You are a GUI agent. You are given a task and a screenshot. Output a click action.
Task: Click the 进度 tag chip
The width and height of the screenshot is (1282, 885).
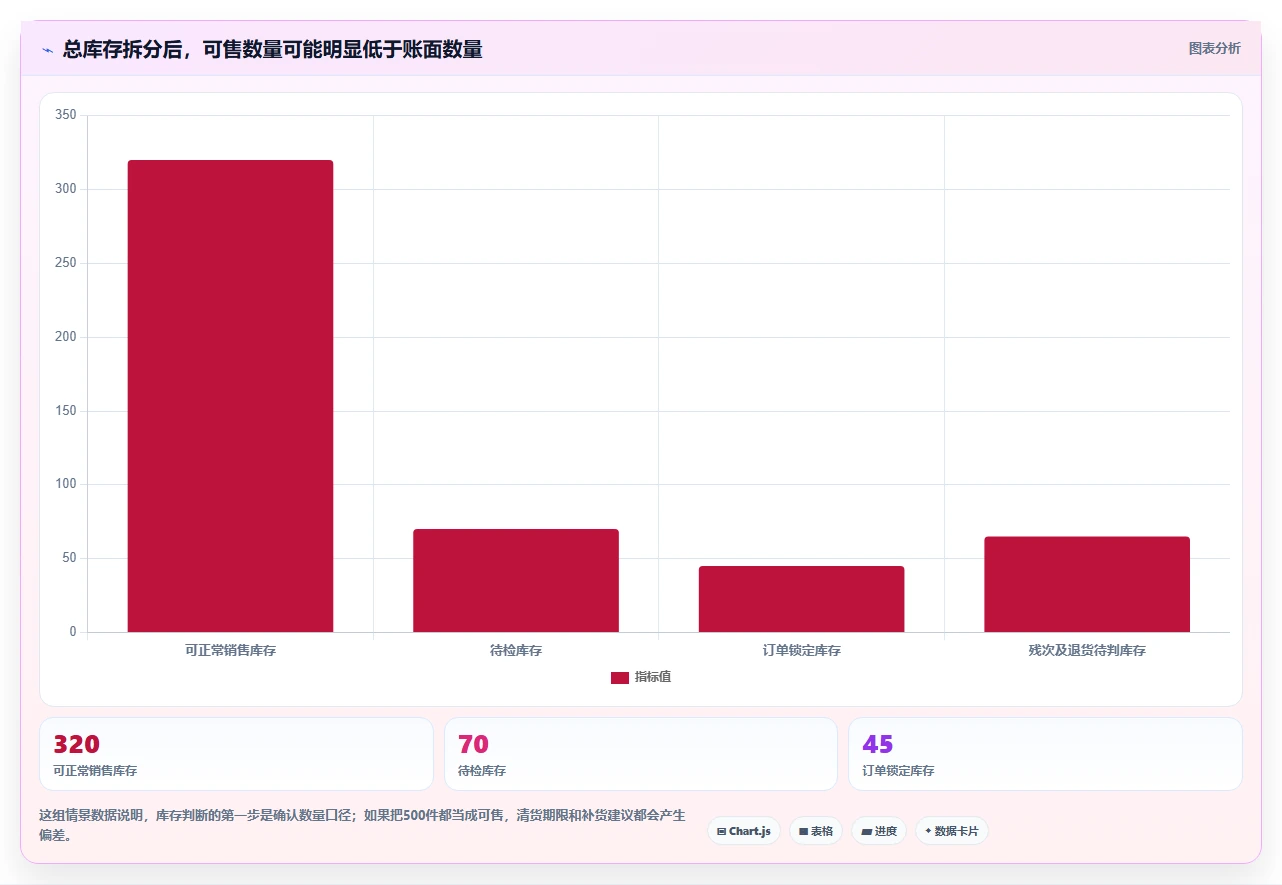coord(879,831)
